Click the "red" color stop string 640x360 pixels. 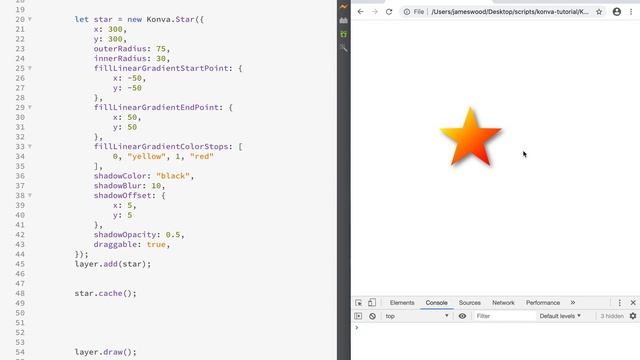(x=202, y=156)
